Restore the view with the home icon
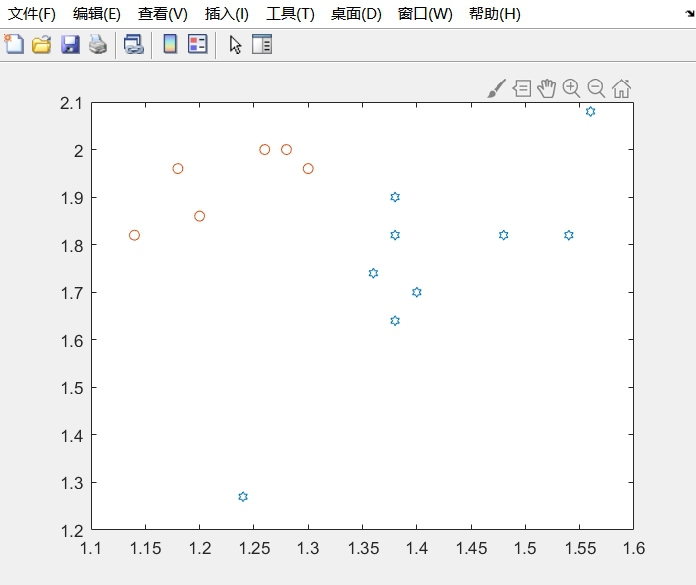The image size is (696, 585). (621, 89)
